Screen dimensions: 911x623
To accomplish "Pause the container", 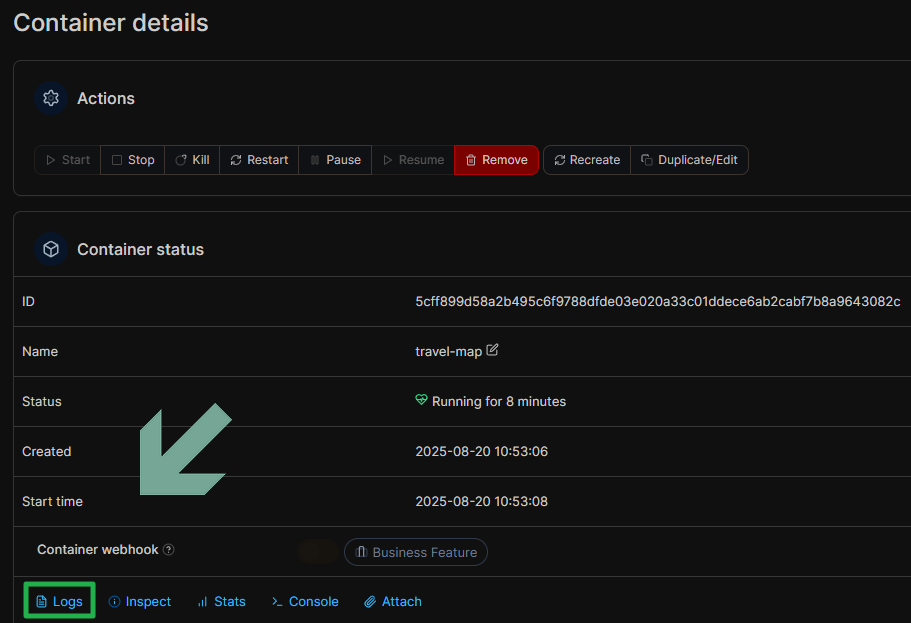I will click(335, 160).
